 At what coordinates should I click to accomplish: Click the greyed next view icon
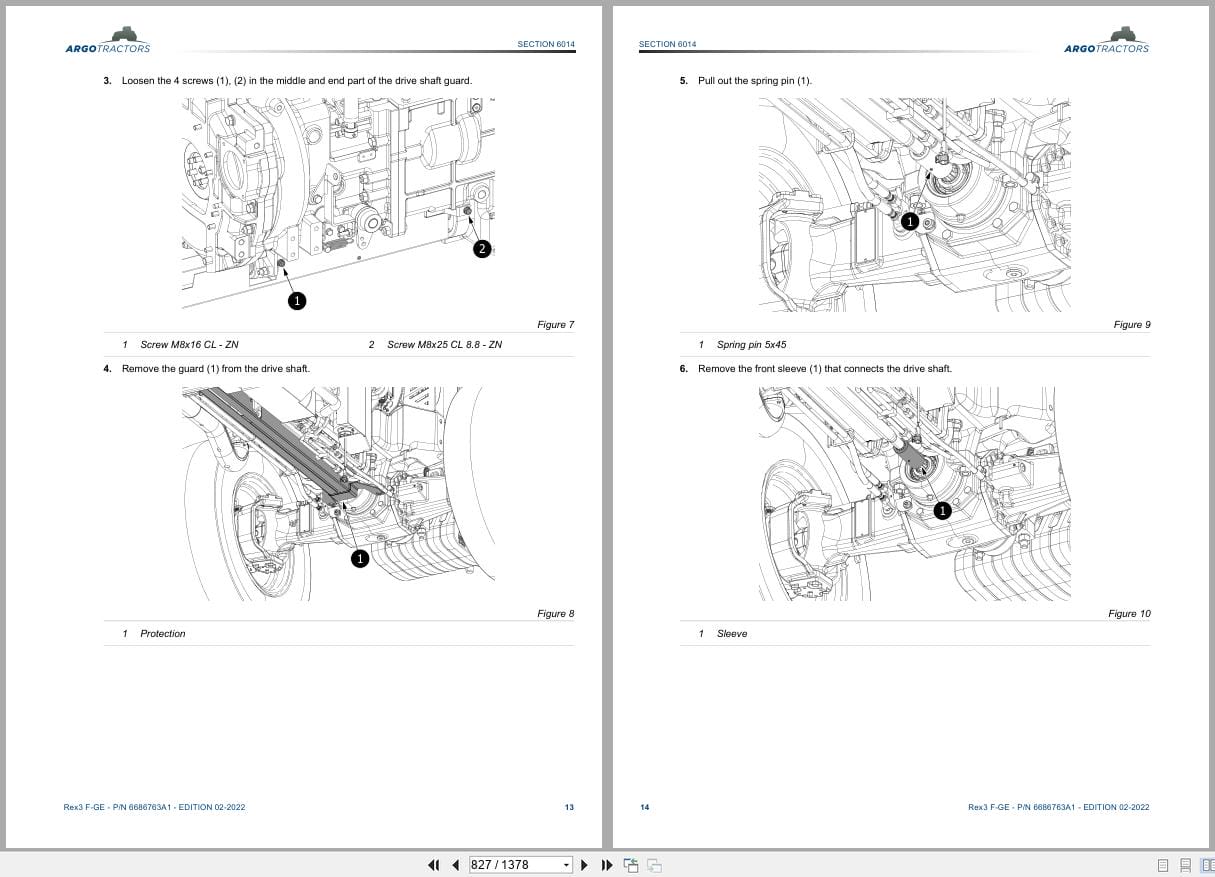point(655,864)
